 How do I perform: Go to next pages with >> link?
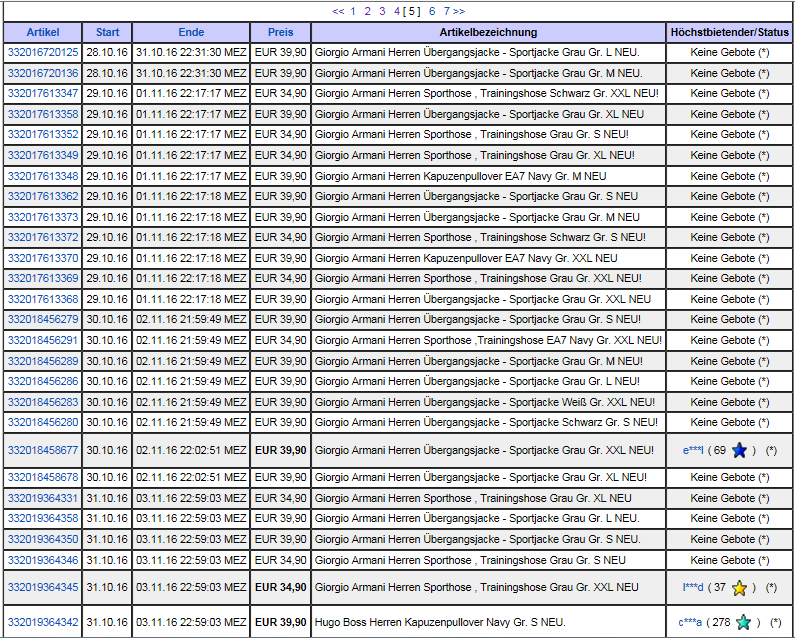[x=459, y=11]
